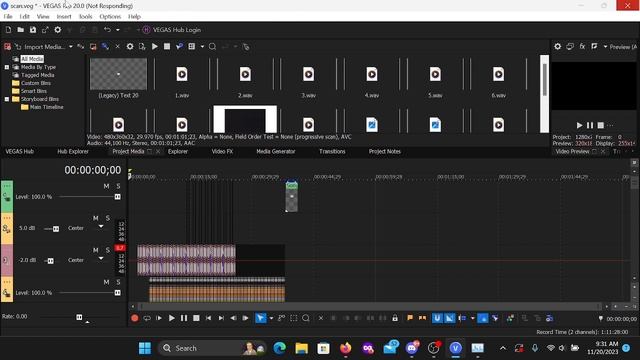
Task: Solo the green video track
Action: click(118, 186)
